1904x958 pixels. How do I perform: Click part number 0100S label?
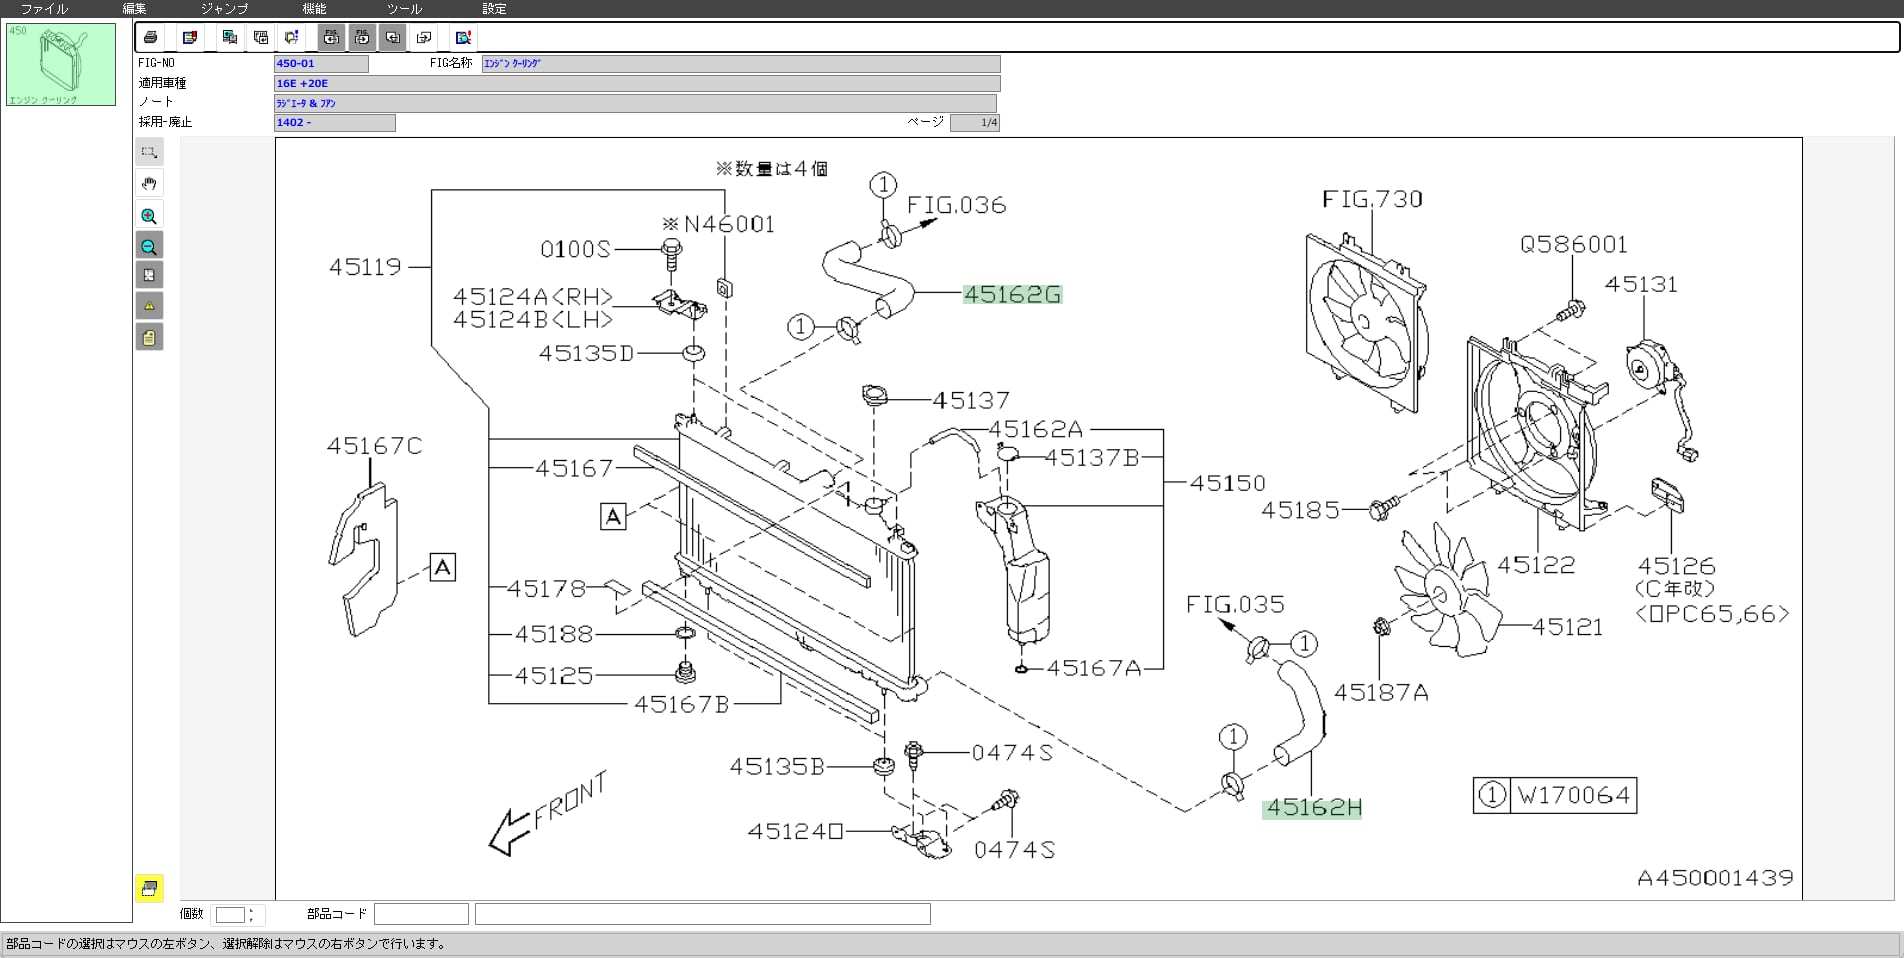(575, 250)
